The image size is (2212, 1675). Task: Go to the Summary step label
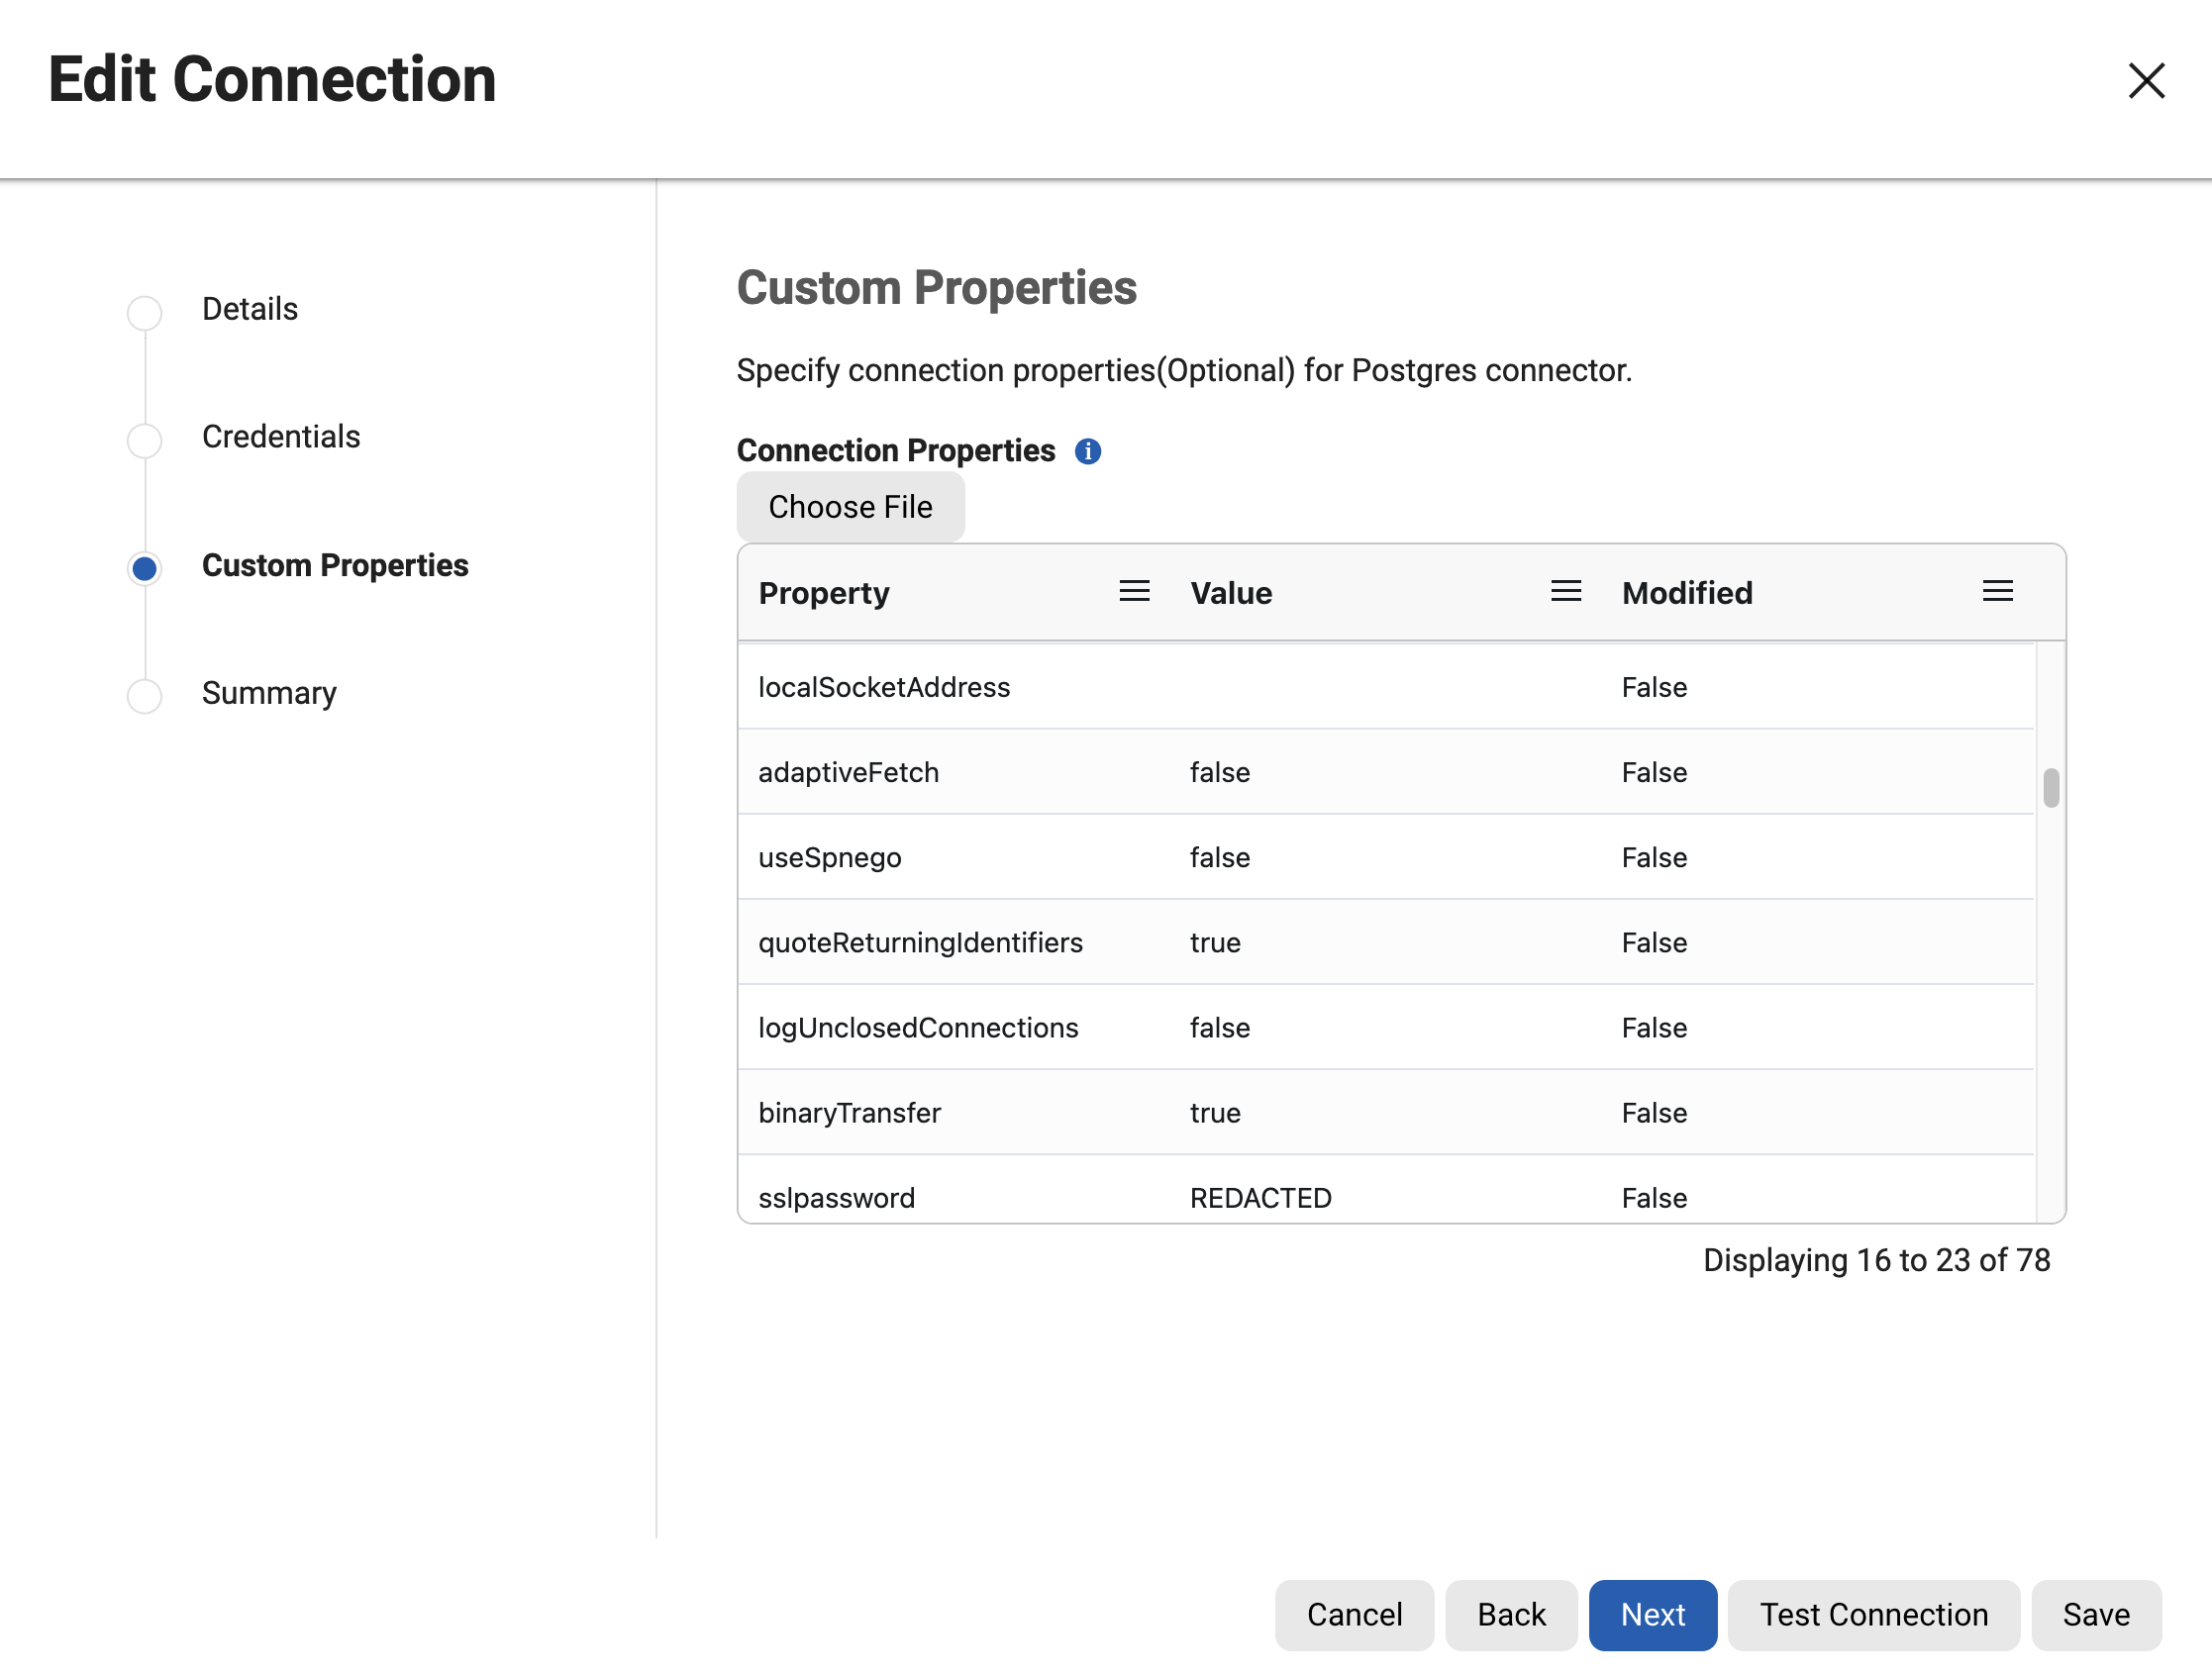269,693
